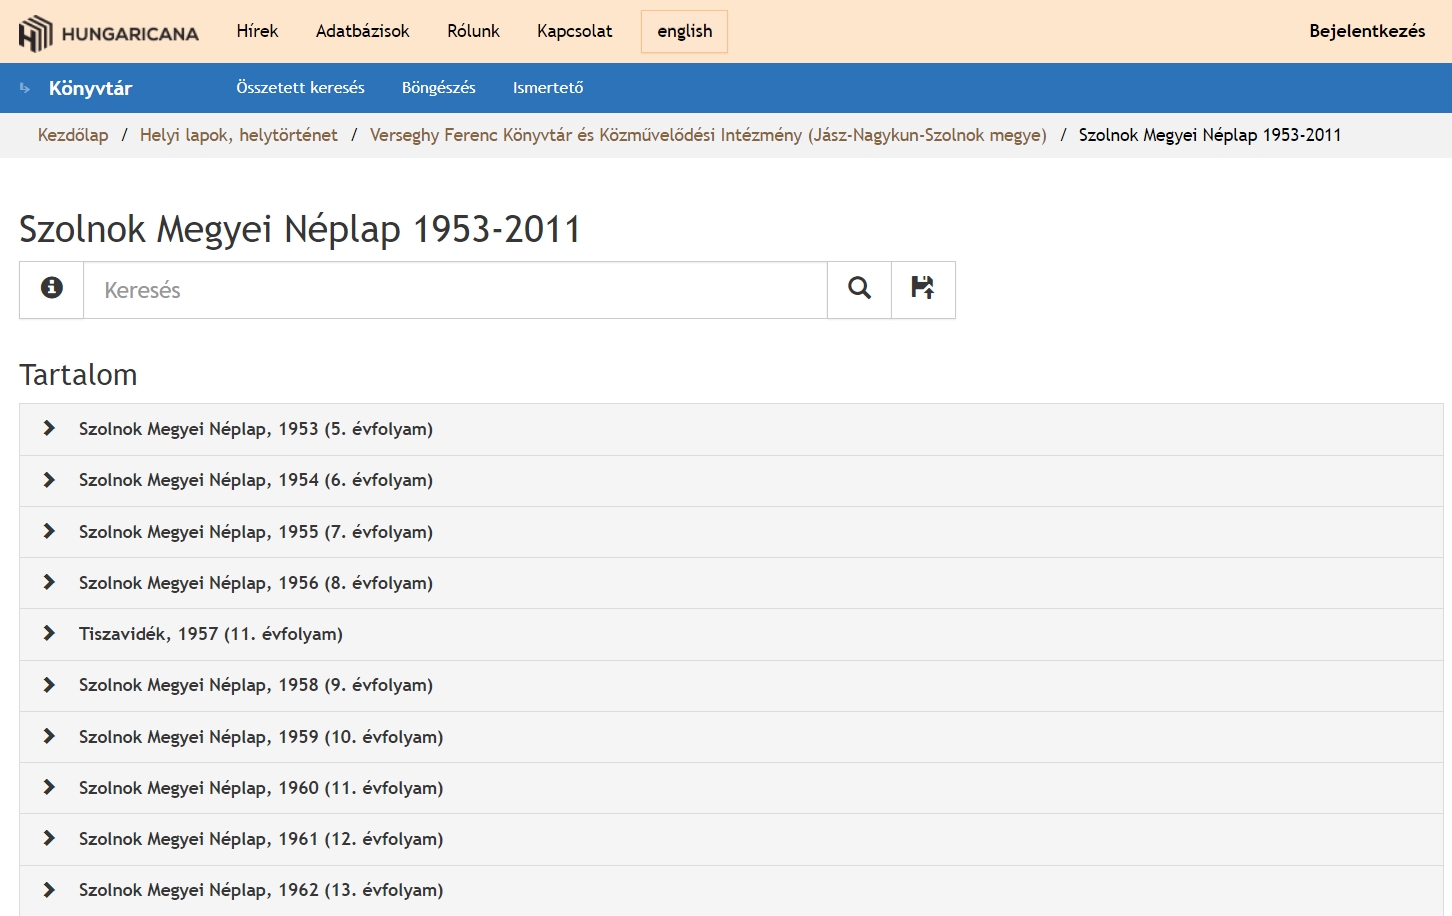Select row text Szolnok Megyei Néplap, 1956
The width and height of the screenshot is (1452, 916).
click(x=256, y=583)
